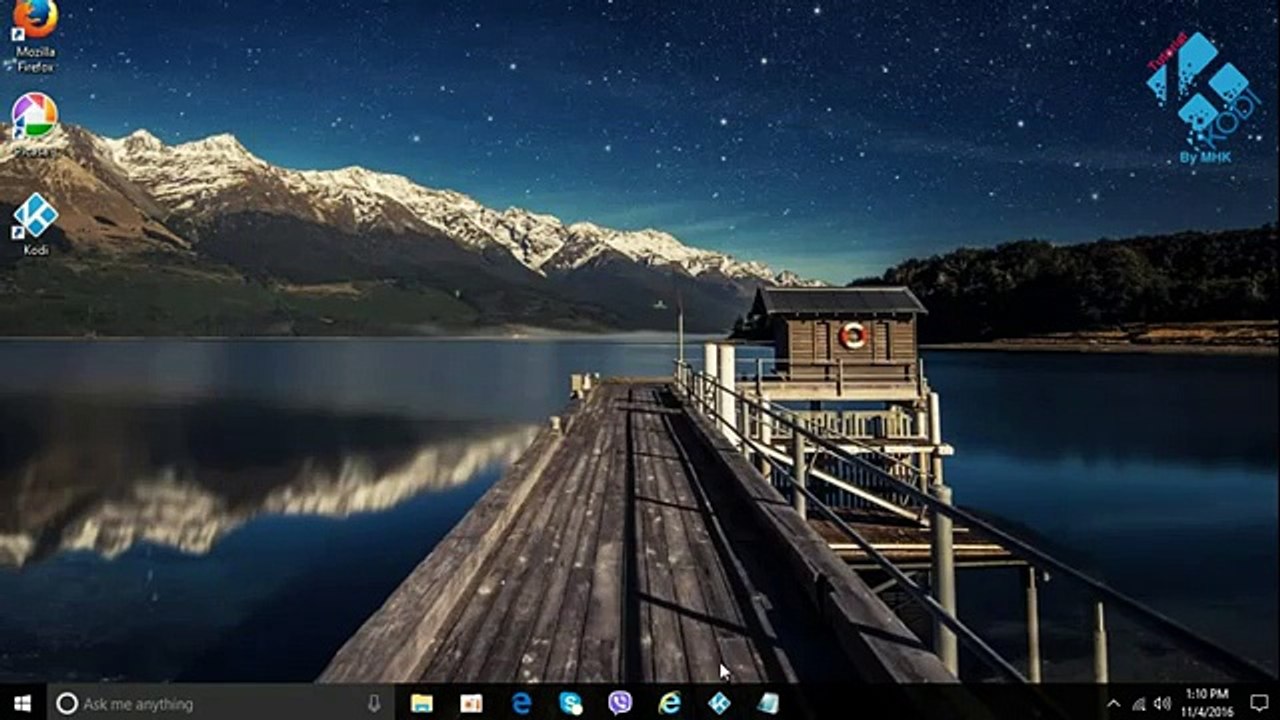Show hidden system tray icons
This screenshot has width=1280, height=720.
(x=1114, y=703)
